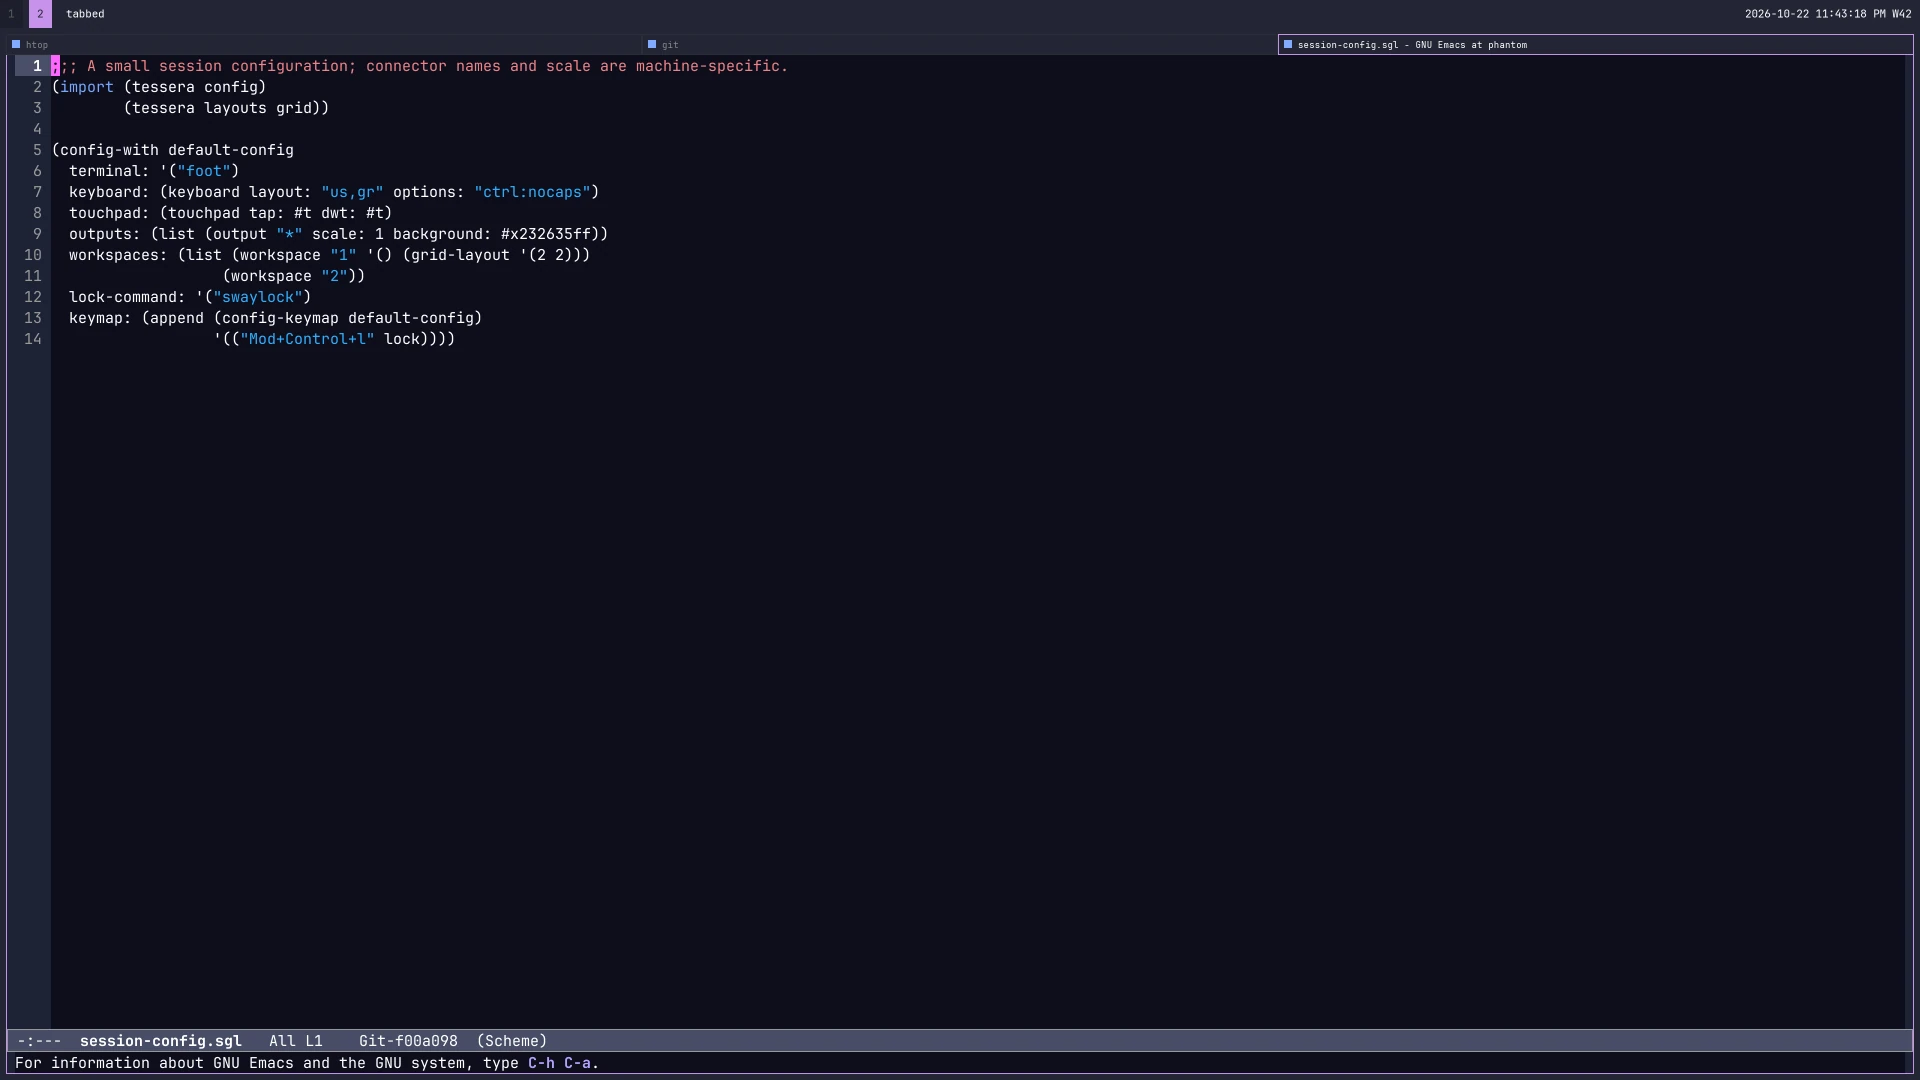Switch to workspace 1 in the bar

[11, 14]
